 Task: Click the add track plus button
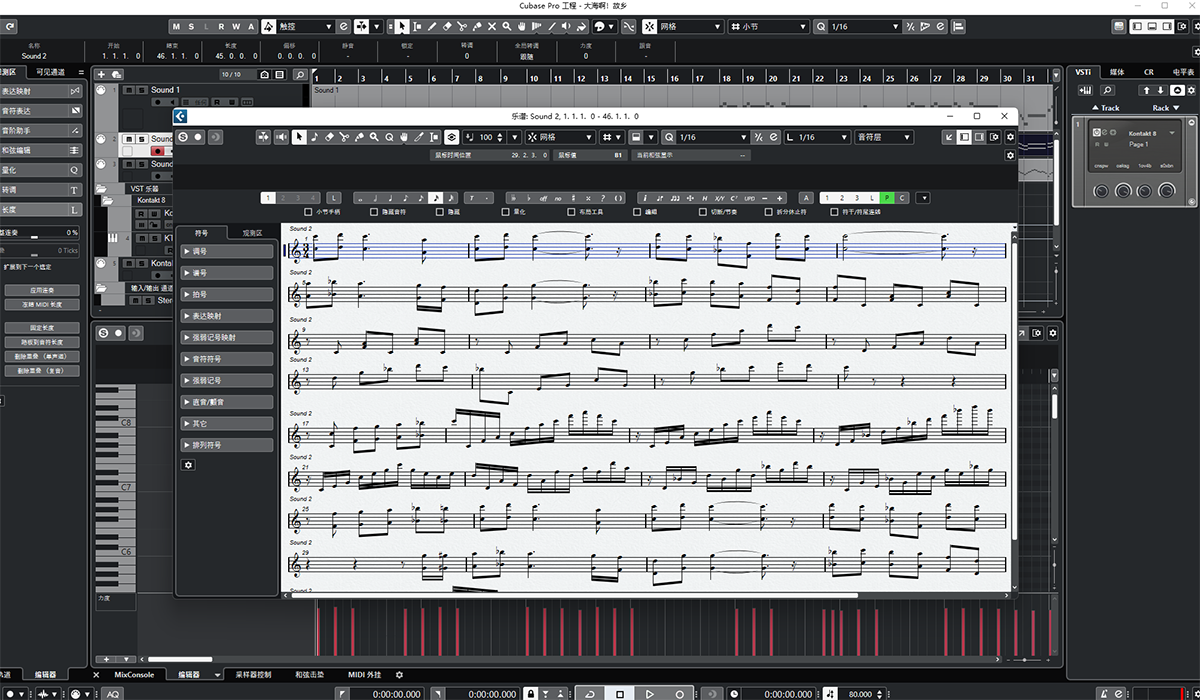pyautogui.click(x=101, y=74)
